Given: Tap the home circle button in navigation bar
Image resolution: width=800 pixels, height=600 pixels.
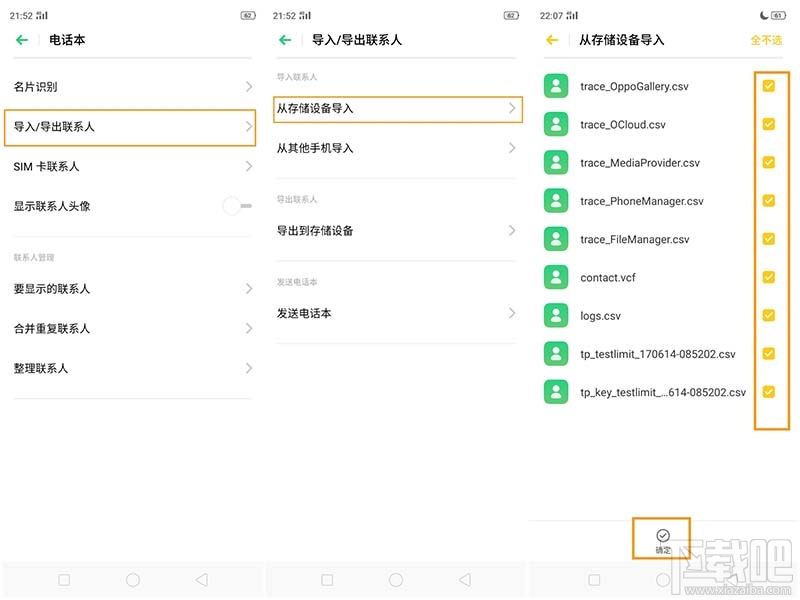Looking at the screenshot, I should click(x=132, y=578).
